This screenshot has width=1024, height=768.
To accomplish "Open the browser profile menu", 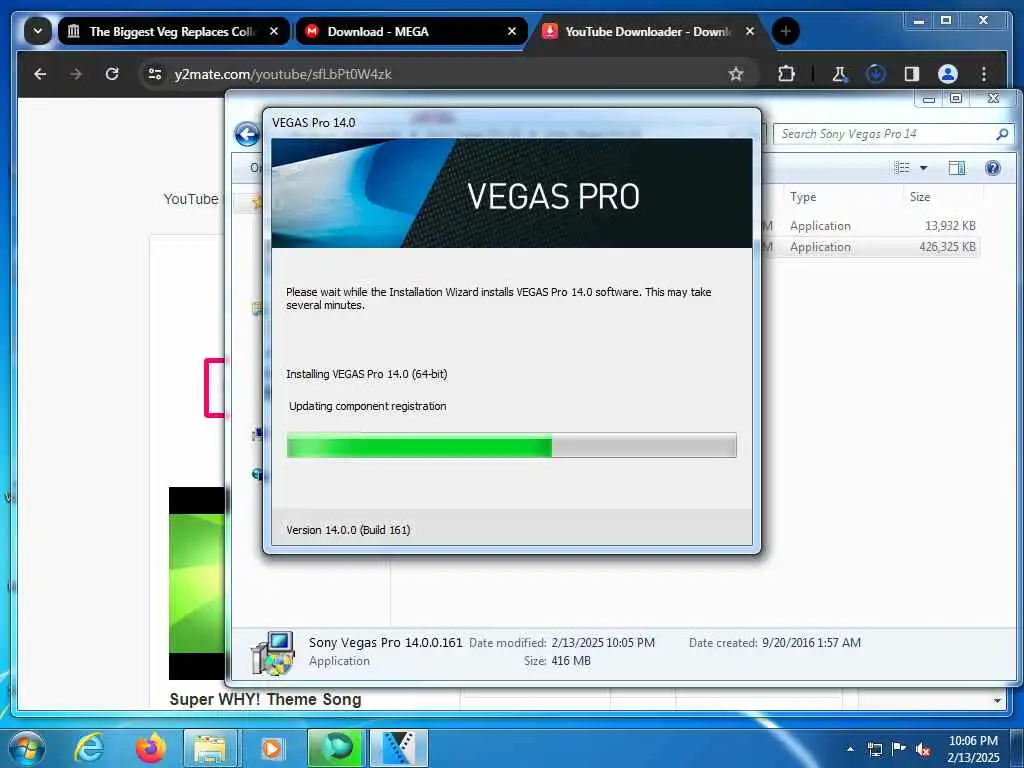I will point(948,74).
